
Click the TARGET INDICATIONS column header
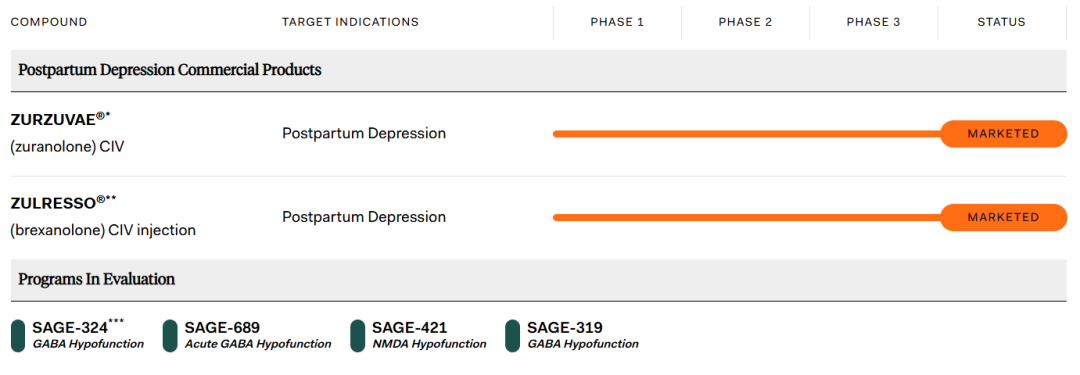[351, 22]
